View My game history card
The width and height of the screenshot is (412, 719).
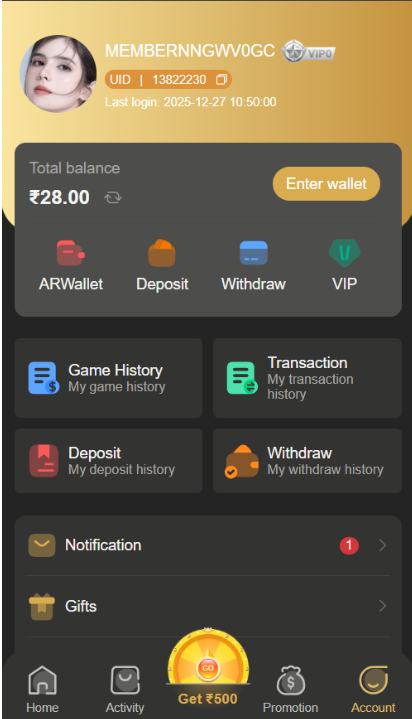109,378
